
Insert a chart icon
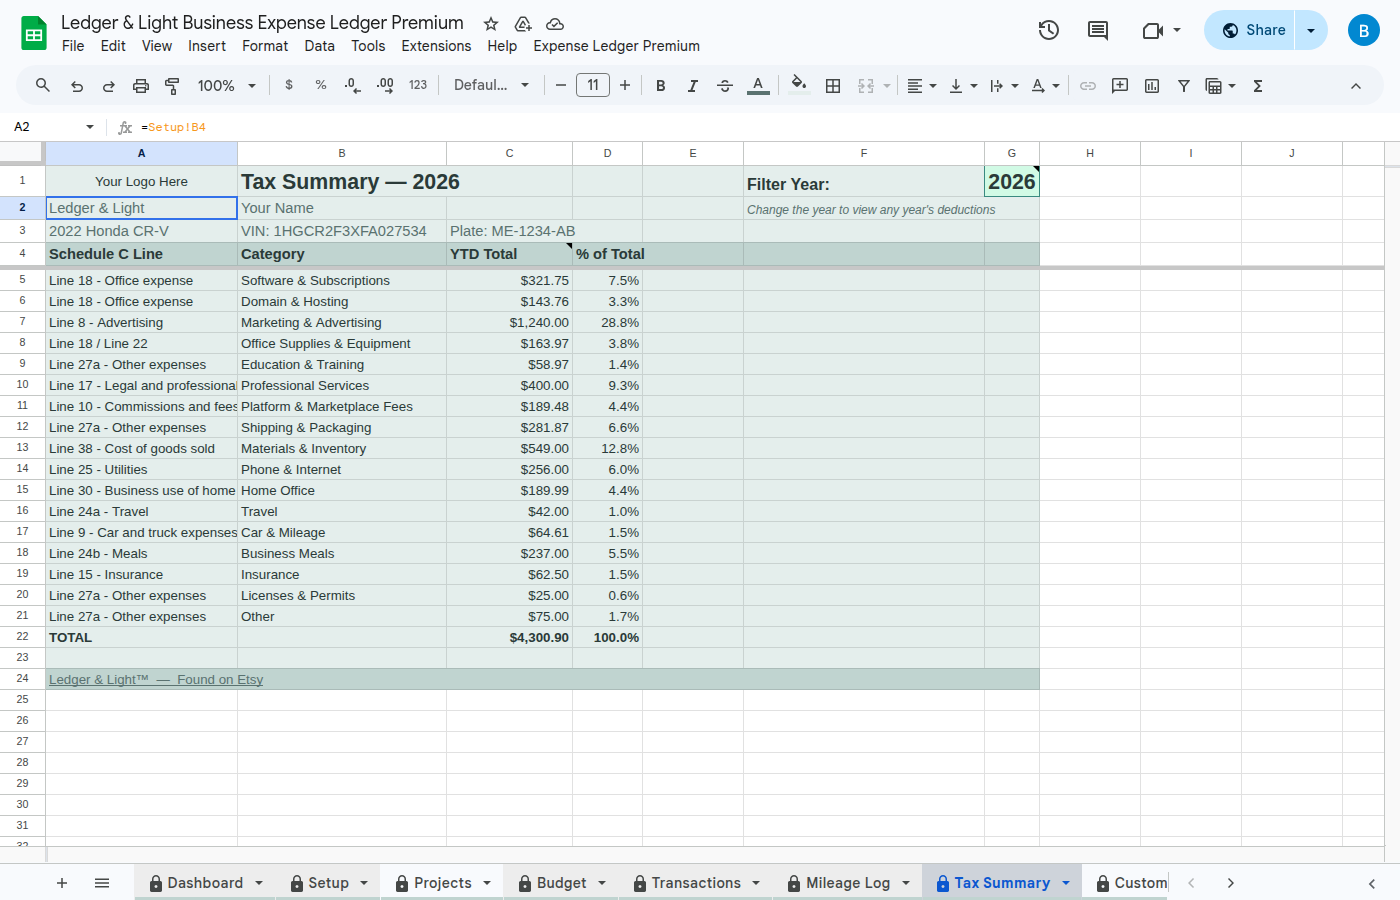pos(1152,86)
